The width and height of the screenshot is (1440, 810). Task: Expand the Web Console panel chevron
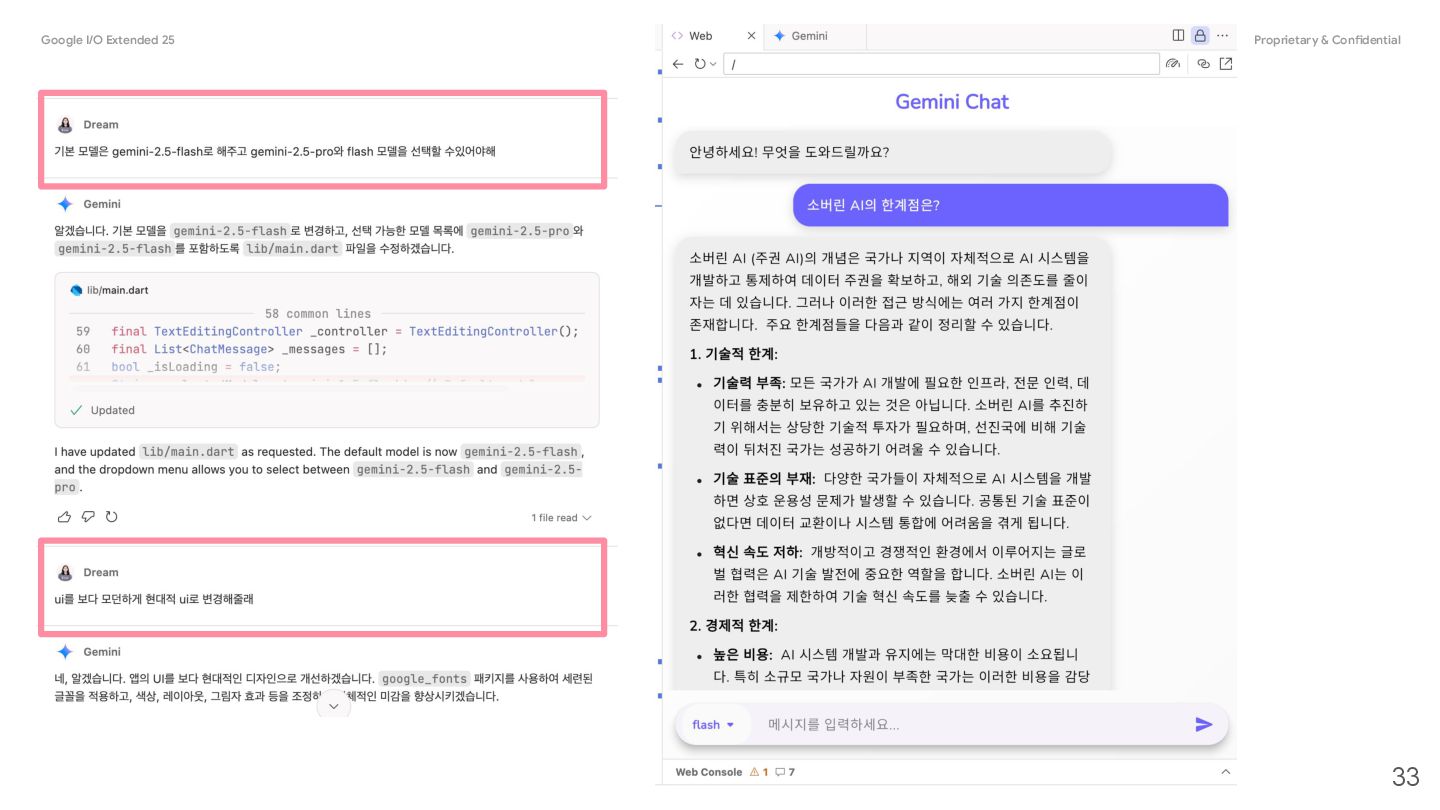1226,772
